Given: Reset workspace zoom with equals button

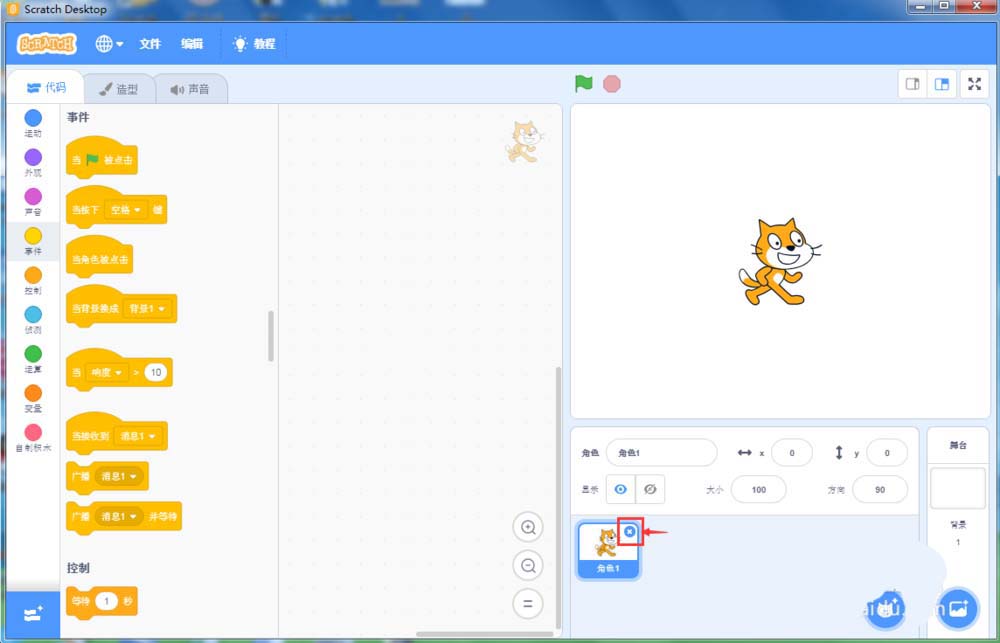Looking at the screenshot, I should click(527, 603).
